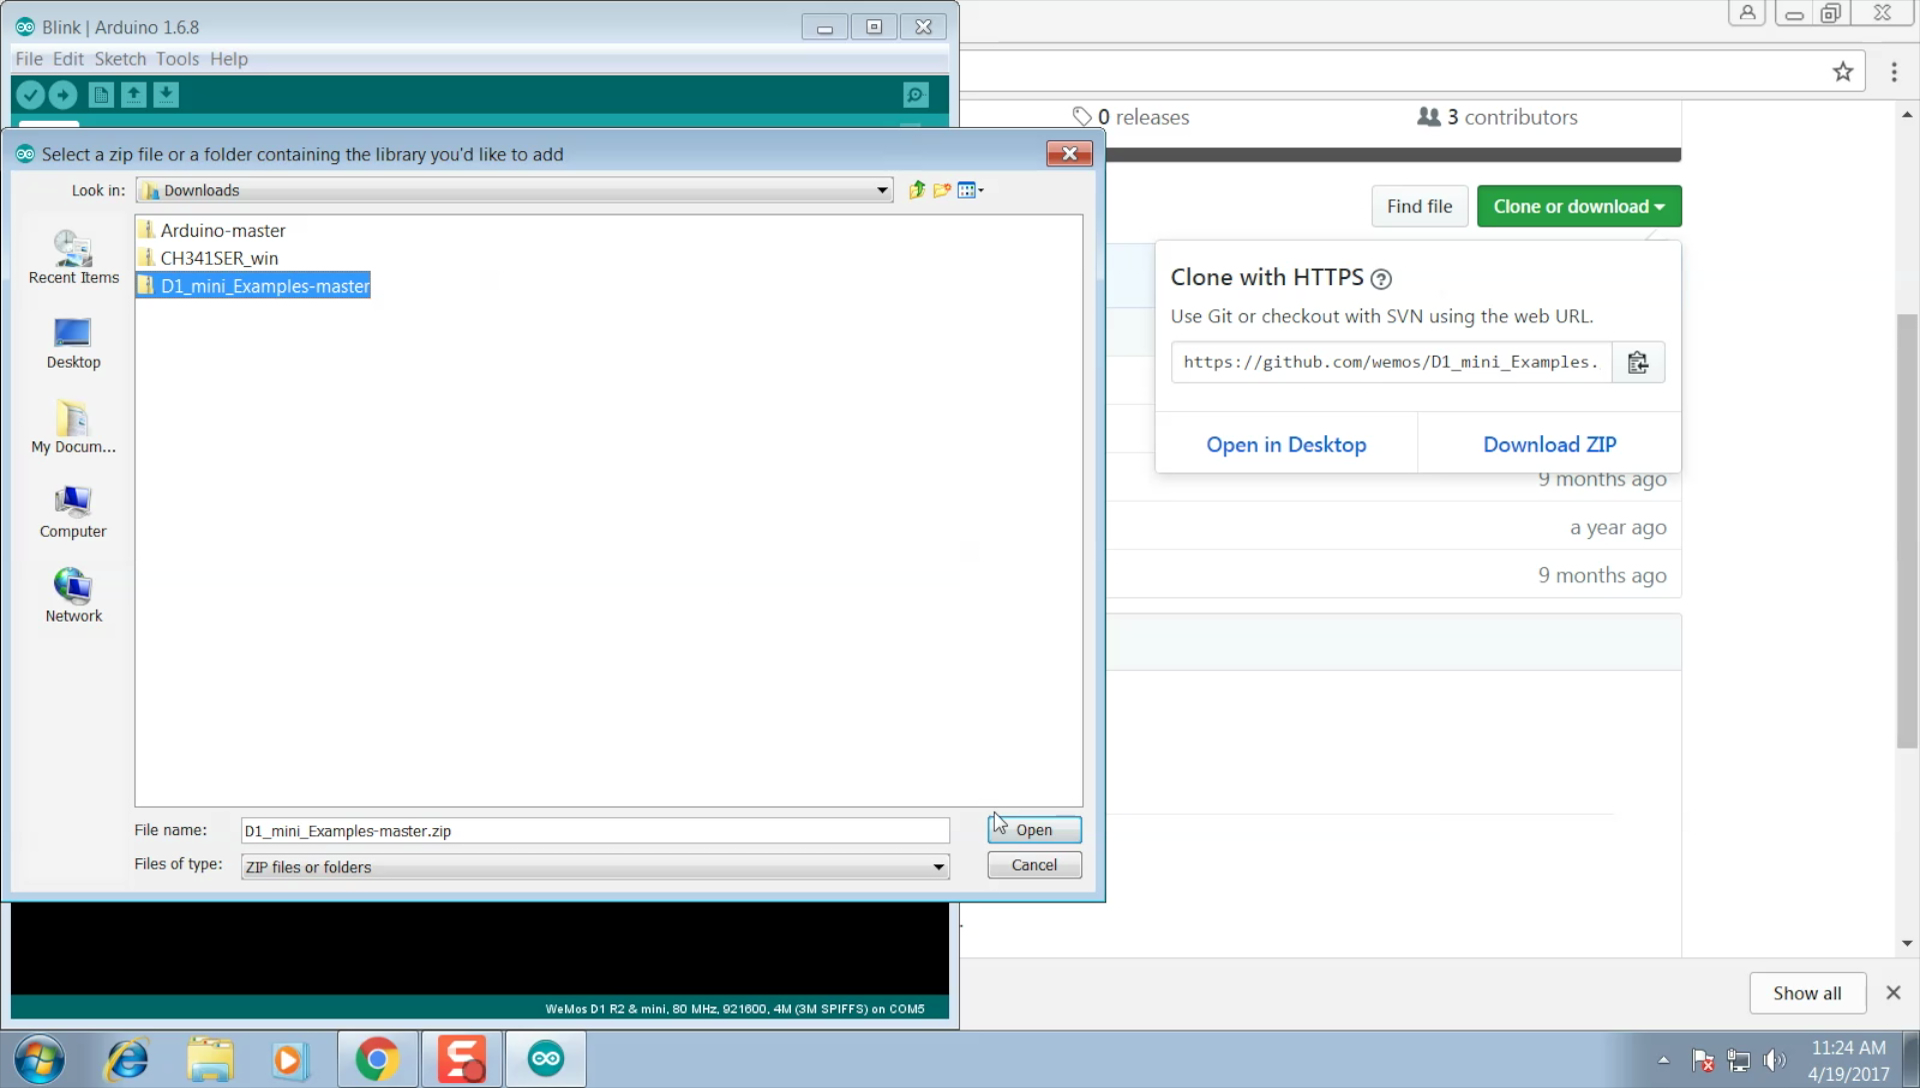Copy clone URL with clipboard icon
Image resolution: width=1920 pixels, height=1088 pixels.
[1638, 362]
